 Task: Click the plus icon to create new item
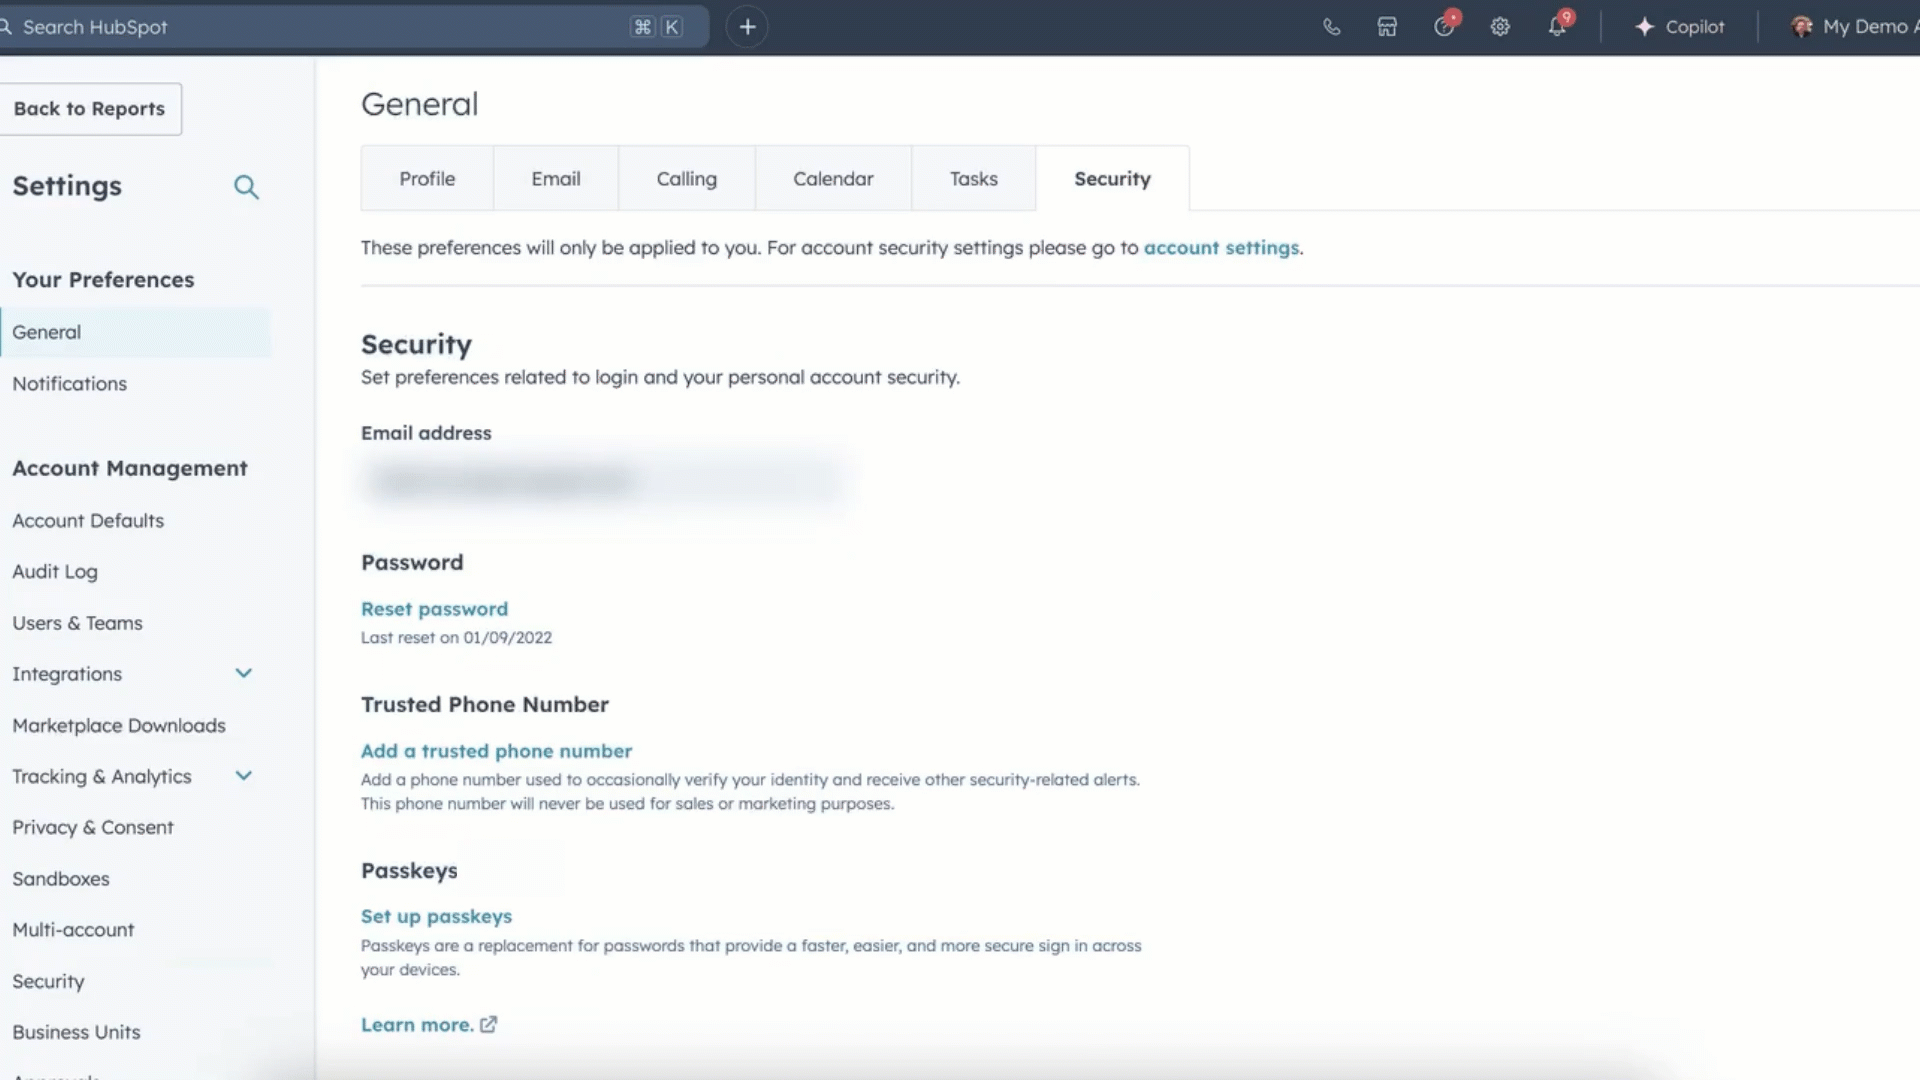[x=747, y=27]
